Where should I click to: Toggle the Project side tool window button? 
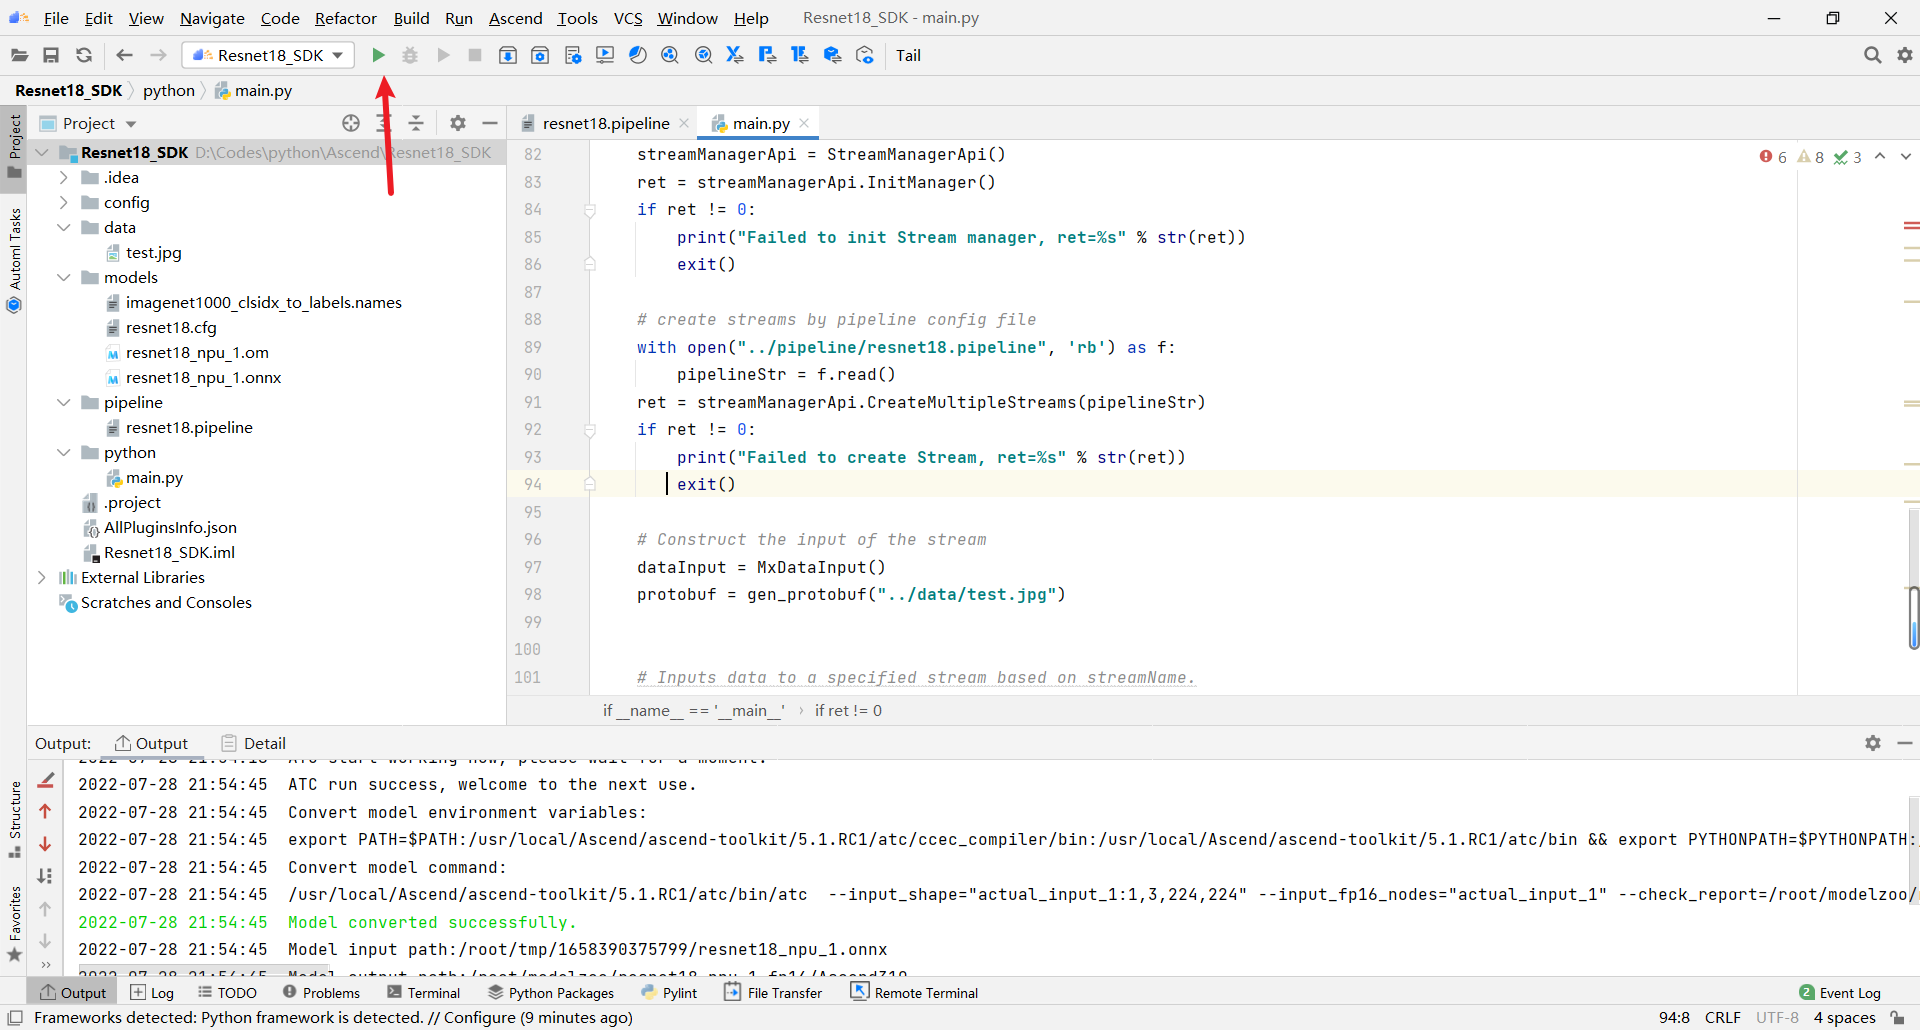click(x=14, y=147)
